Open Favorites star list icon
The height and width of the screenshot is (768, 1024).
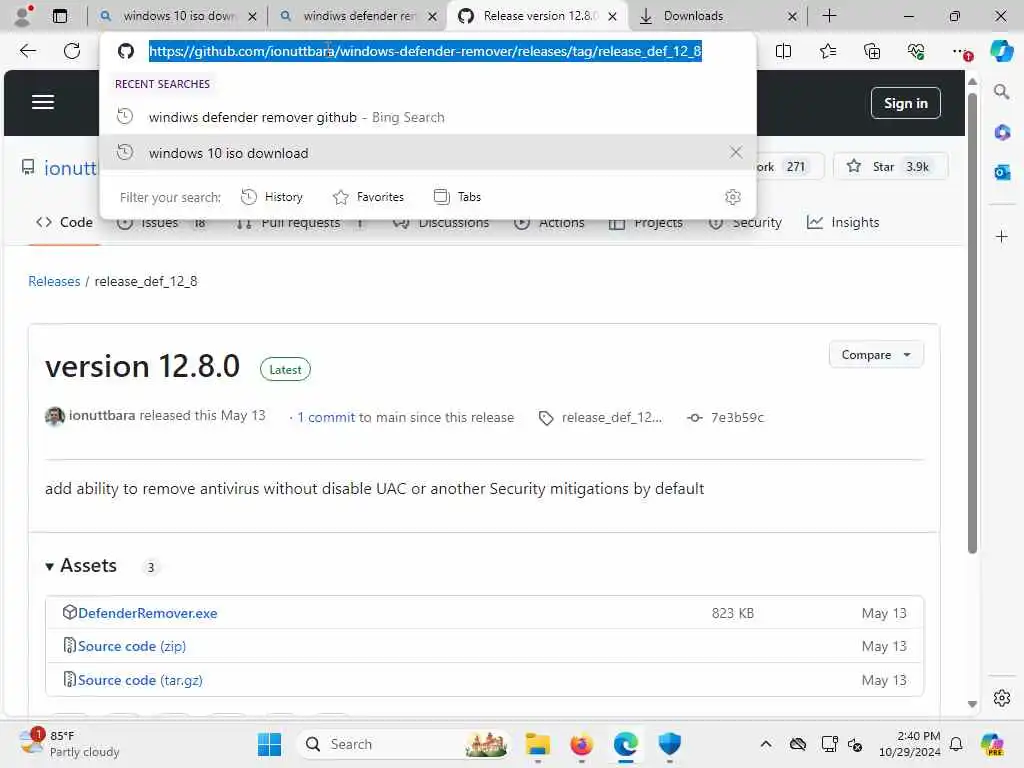pos(827,51)
